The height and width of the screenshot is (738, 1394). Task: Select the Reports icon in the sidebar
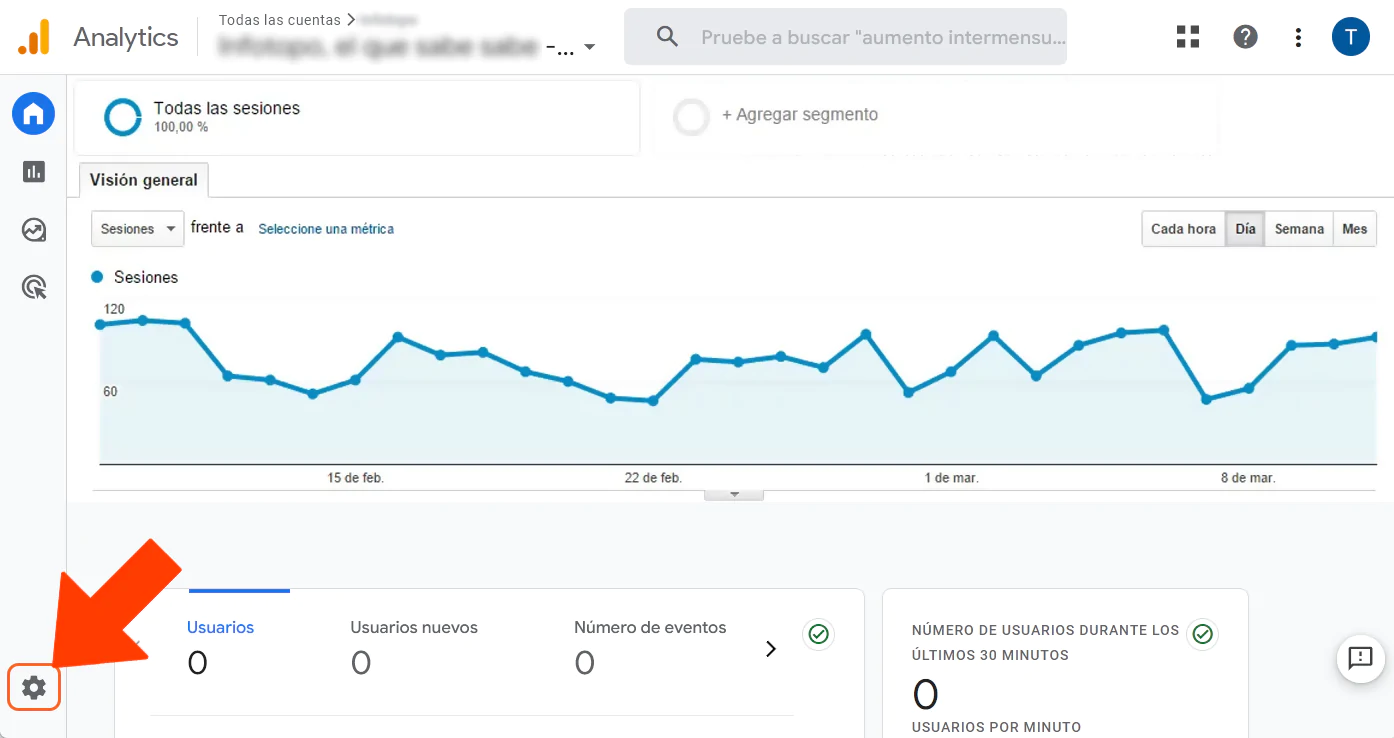tap(33, 171)
